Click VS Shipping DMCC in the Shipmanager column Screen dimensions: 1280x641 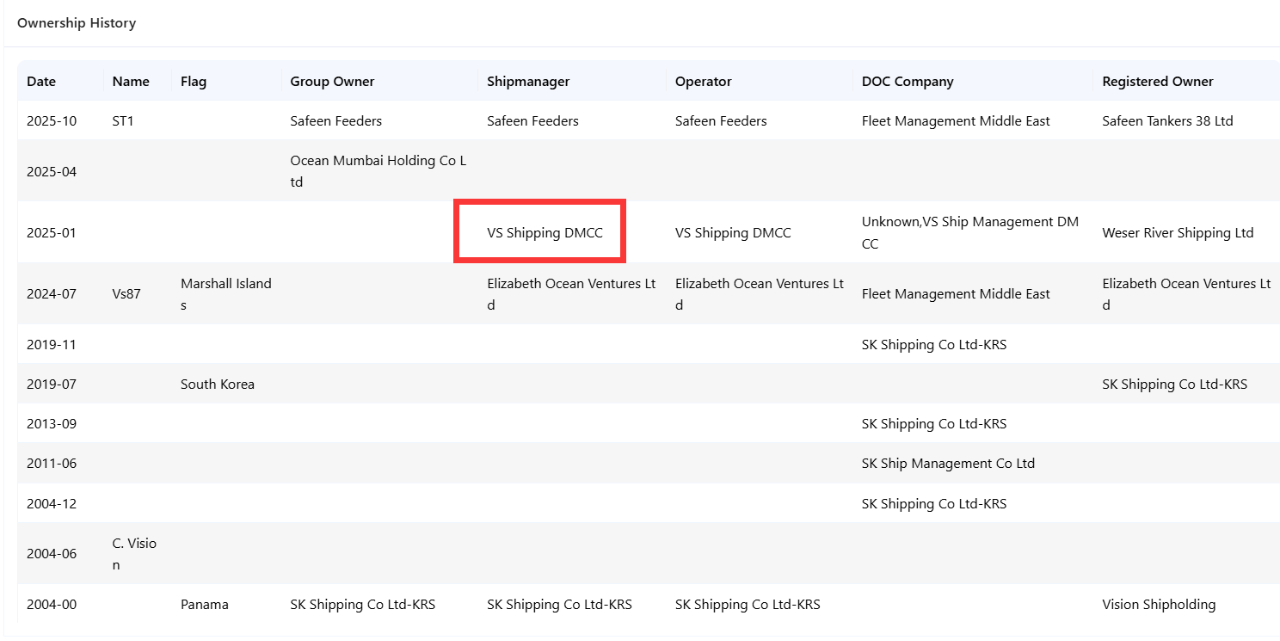click(545, 233)
